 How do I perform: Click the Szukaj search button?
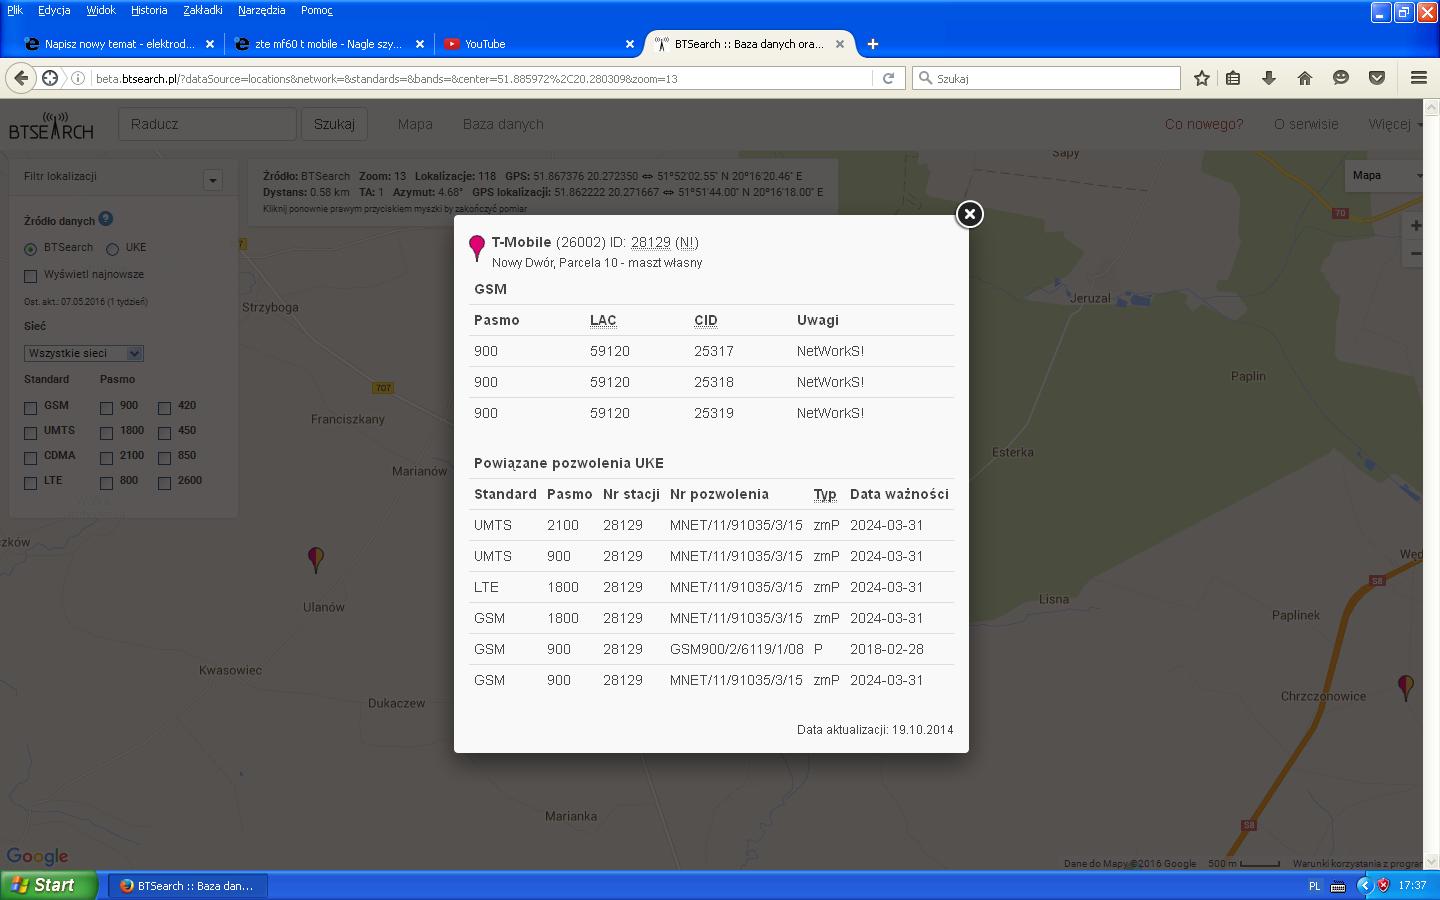(x=334, y=124)
